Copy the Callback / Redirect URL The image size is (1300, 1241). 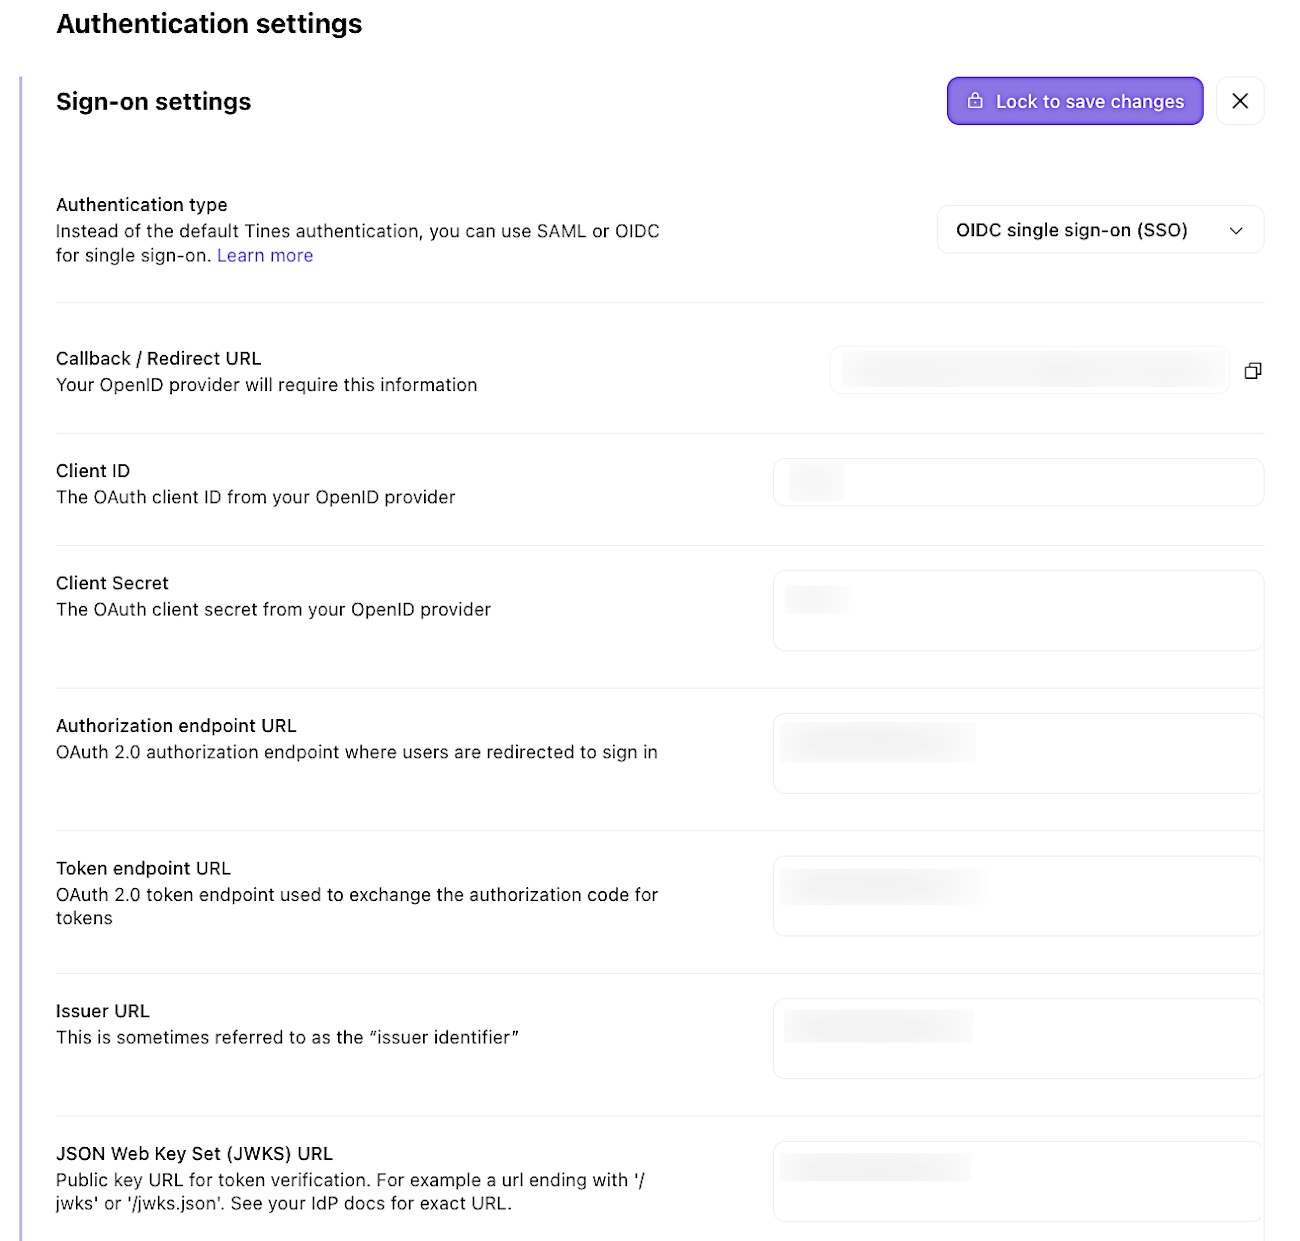pyautogui.click(x=1252, y=371)
